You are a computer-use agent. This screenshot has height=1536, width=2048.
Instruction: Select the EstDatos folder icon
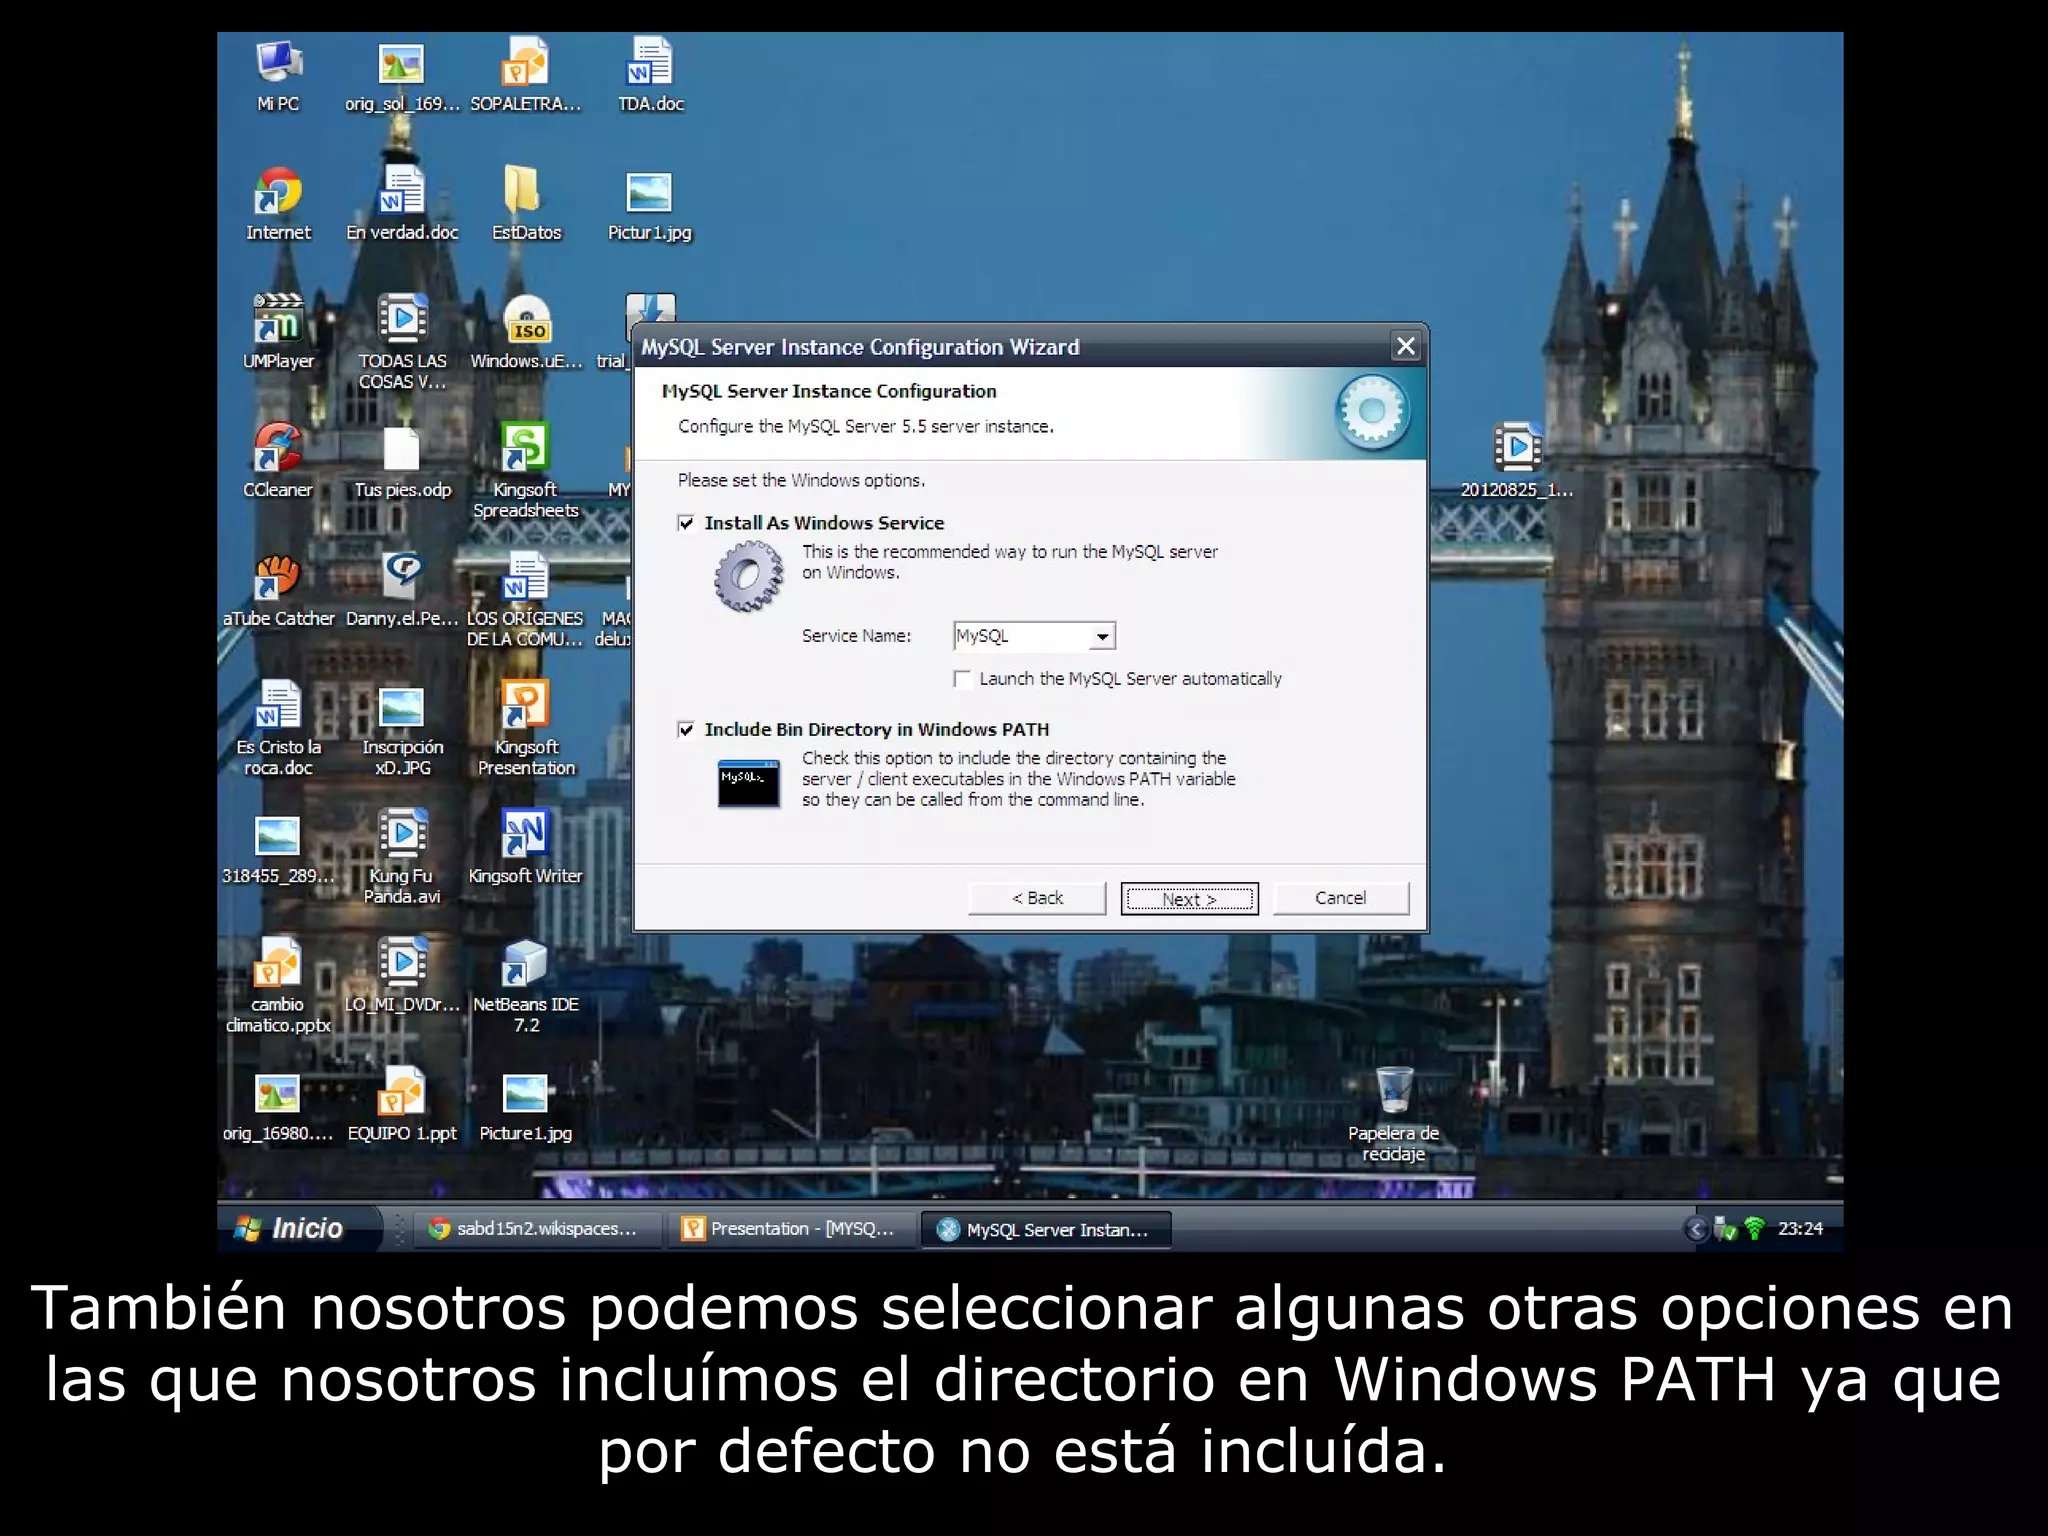point(526,205)
